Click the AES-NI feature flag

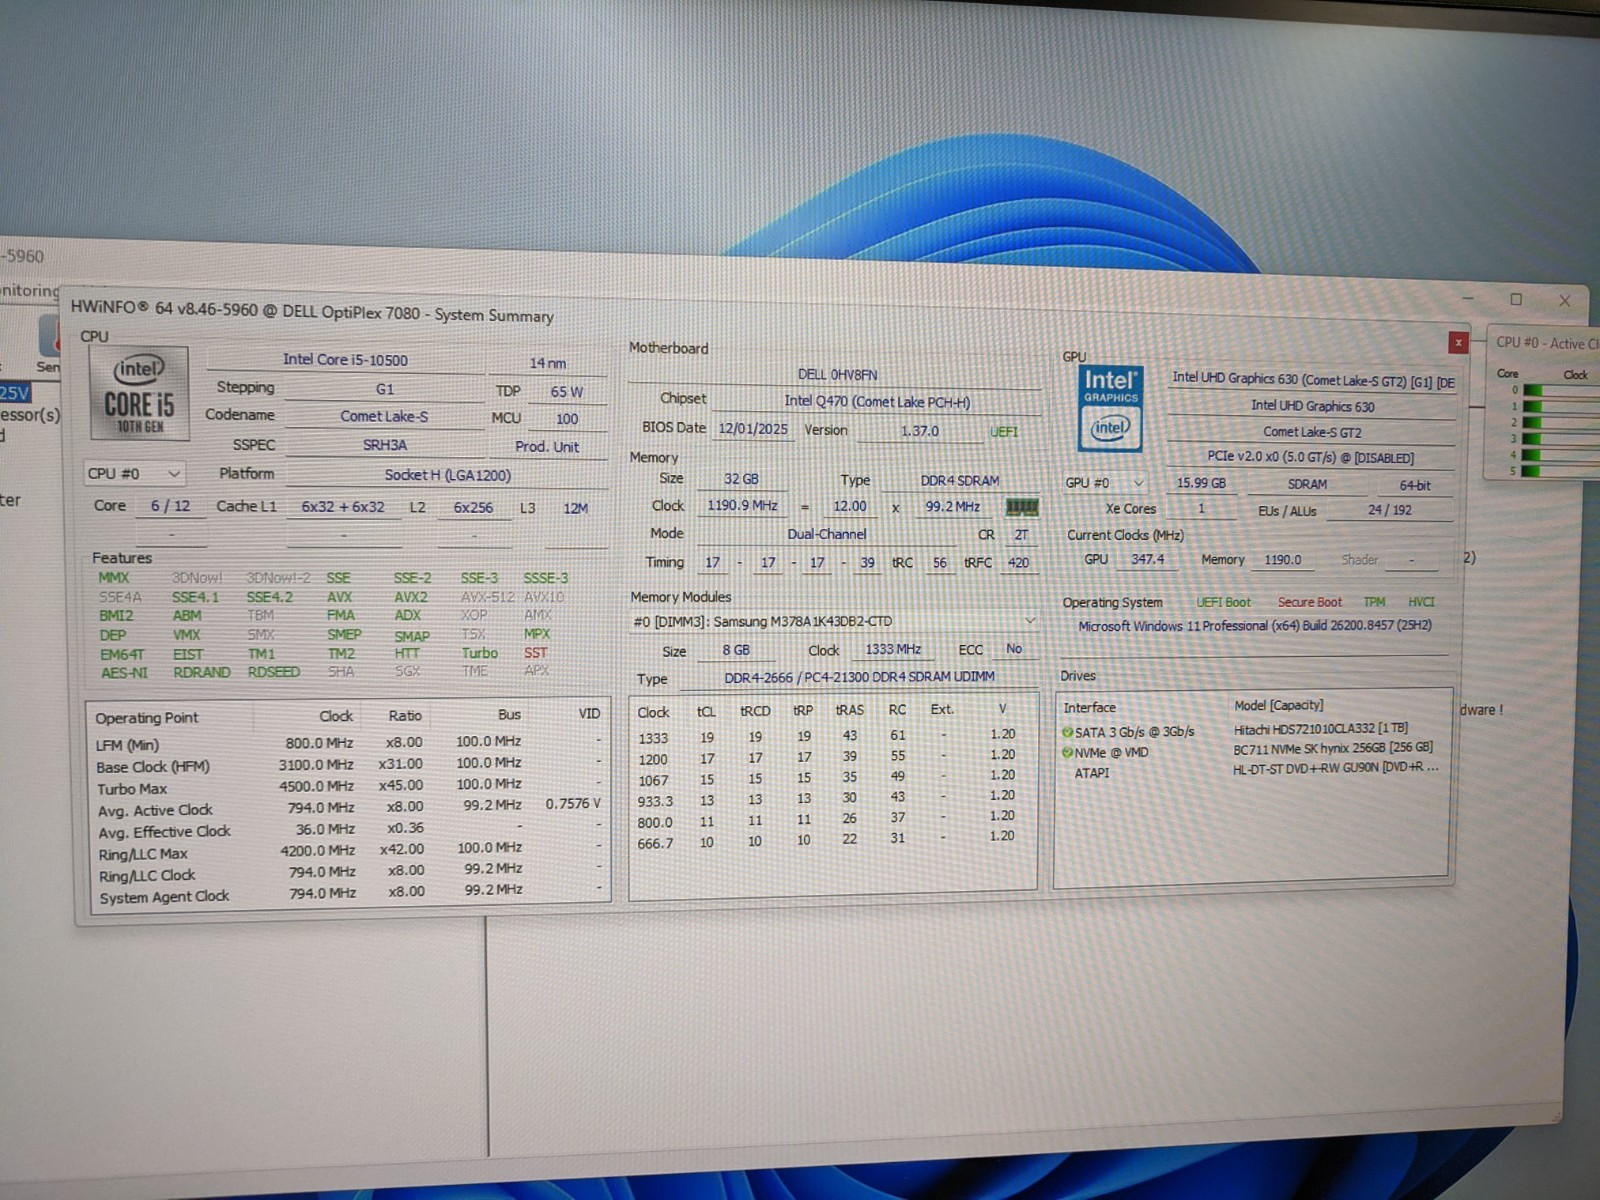tap(124, 673)
